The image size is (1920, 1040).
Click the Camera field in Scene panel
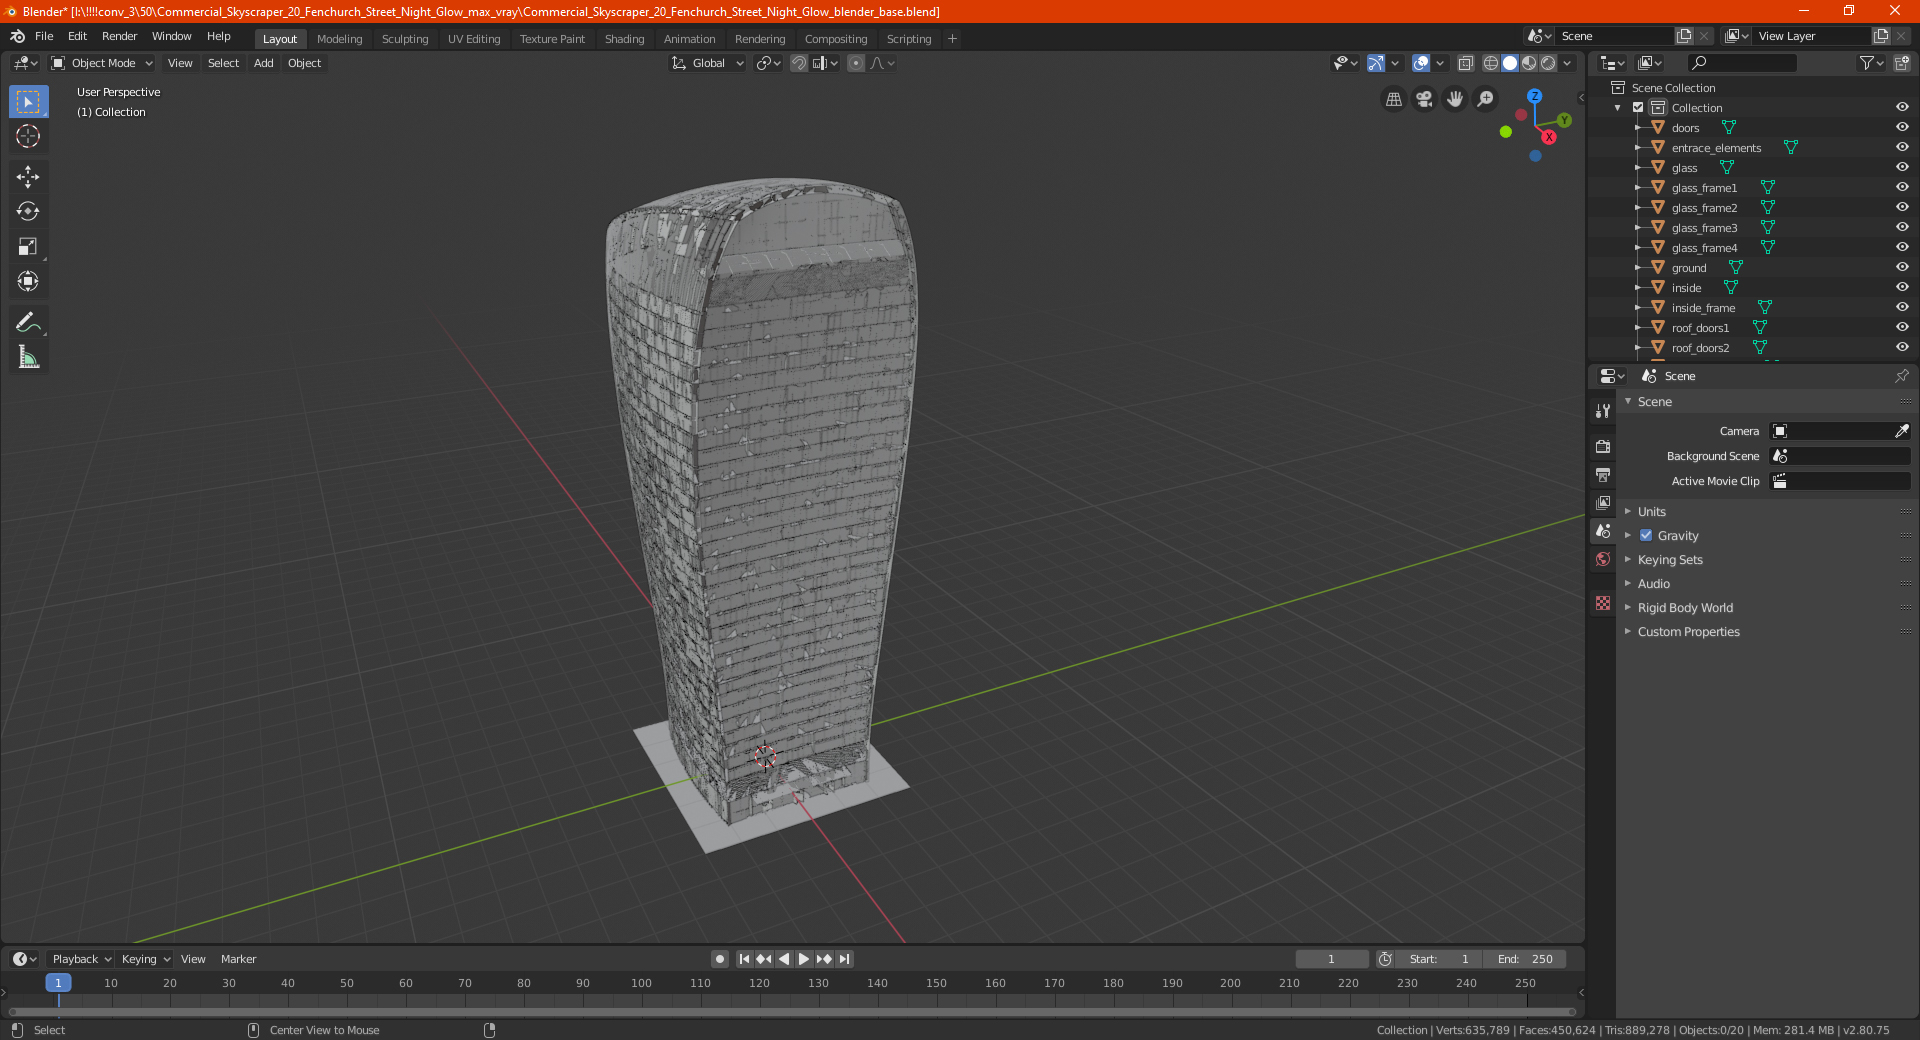click(x=1840, y=431)
